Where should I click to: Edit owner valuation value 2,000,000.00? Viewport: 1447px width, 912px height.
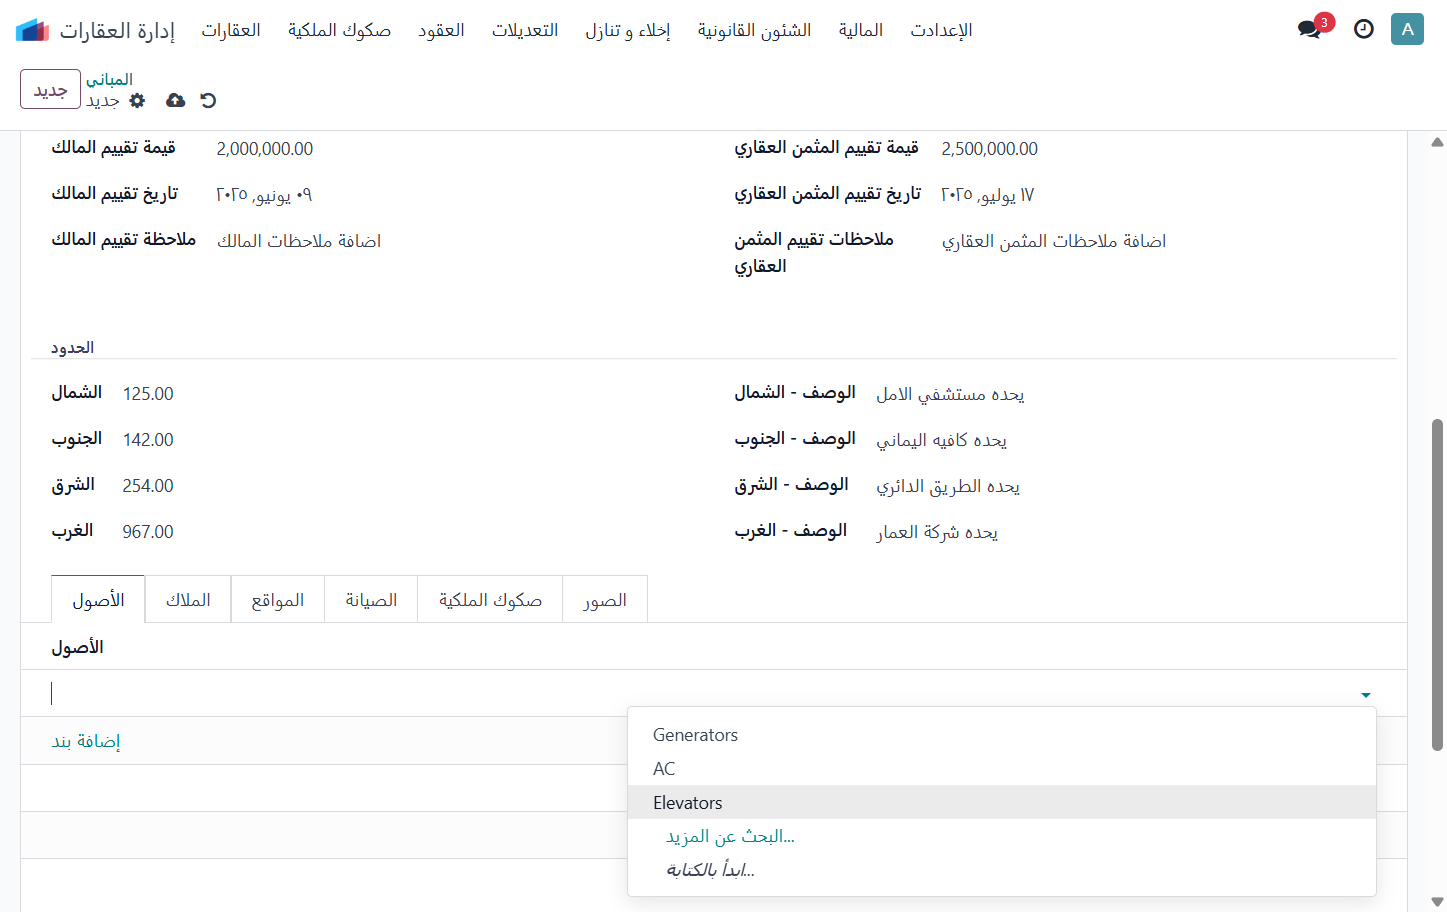click(265, 149)
